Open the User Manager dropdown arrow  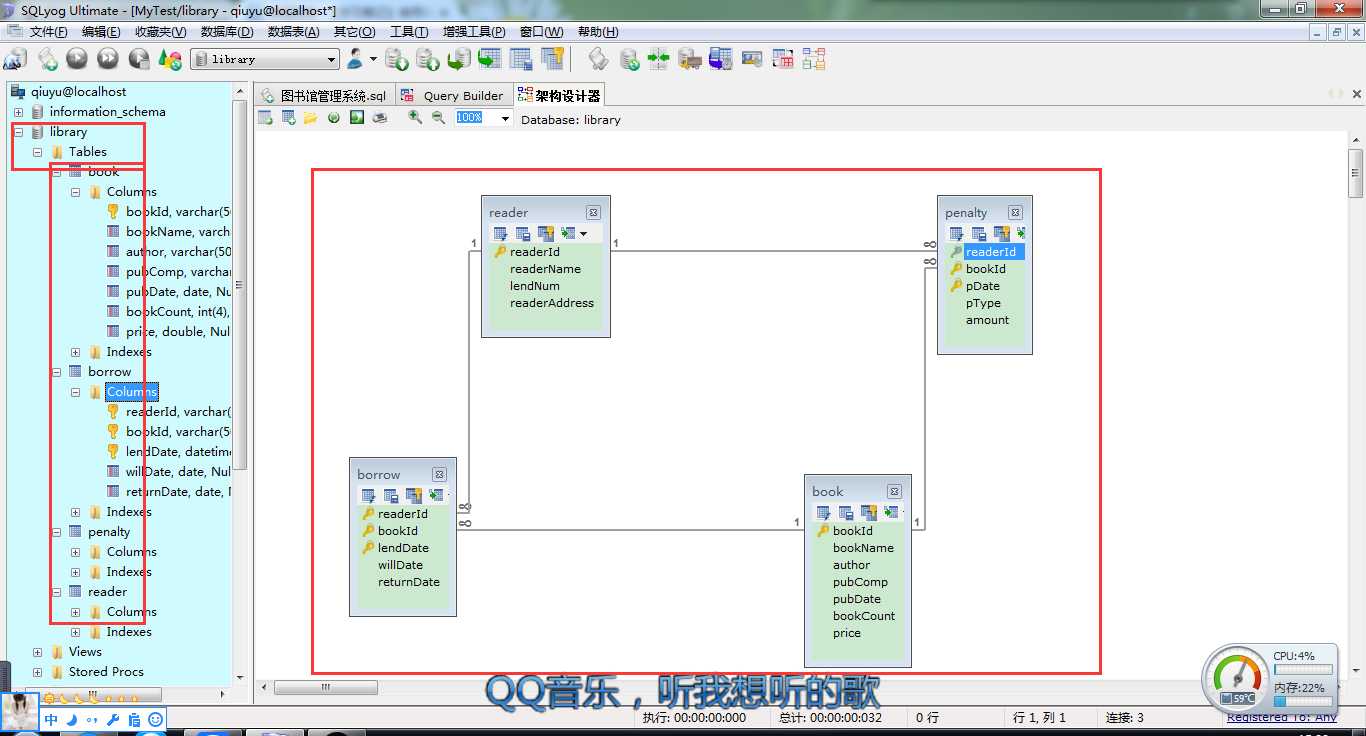coord(373,59)
